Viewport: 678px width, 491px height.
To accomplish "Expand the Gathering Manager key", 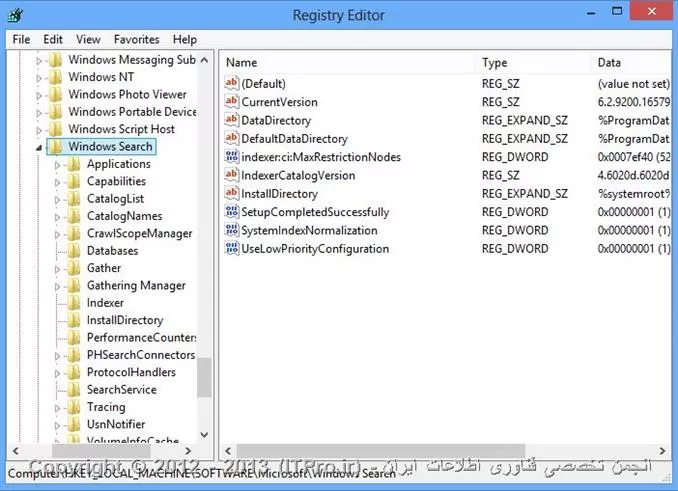I will [x=58, y=286].
